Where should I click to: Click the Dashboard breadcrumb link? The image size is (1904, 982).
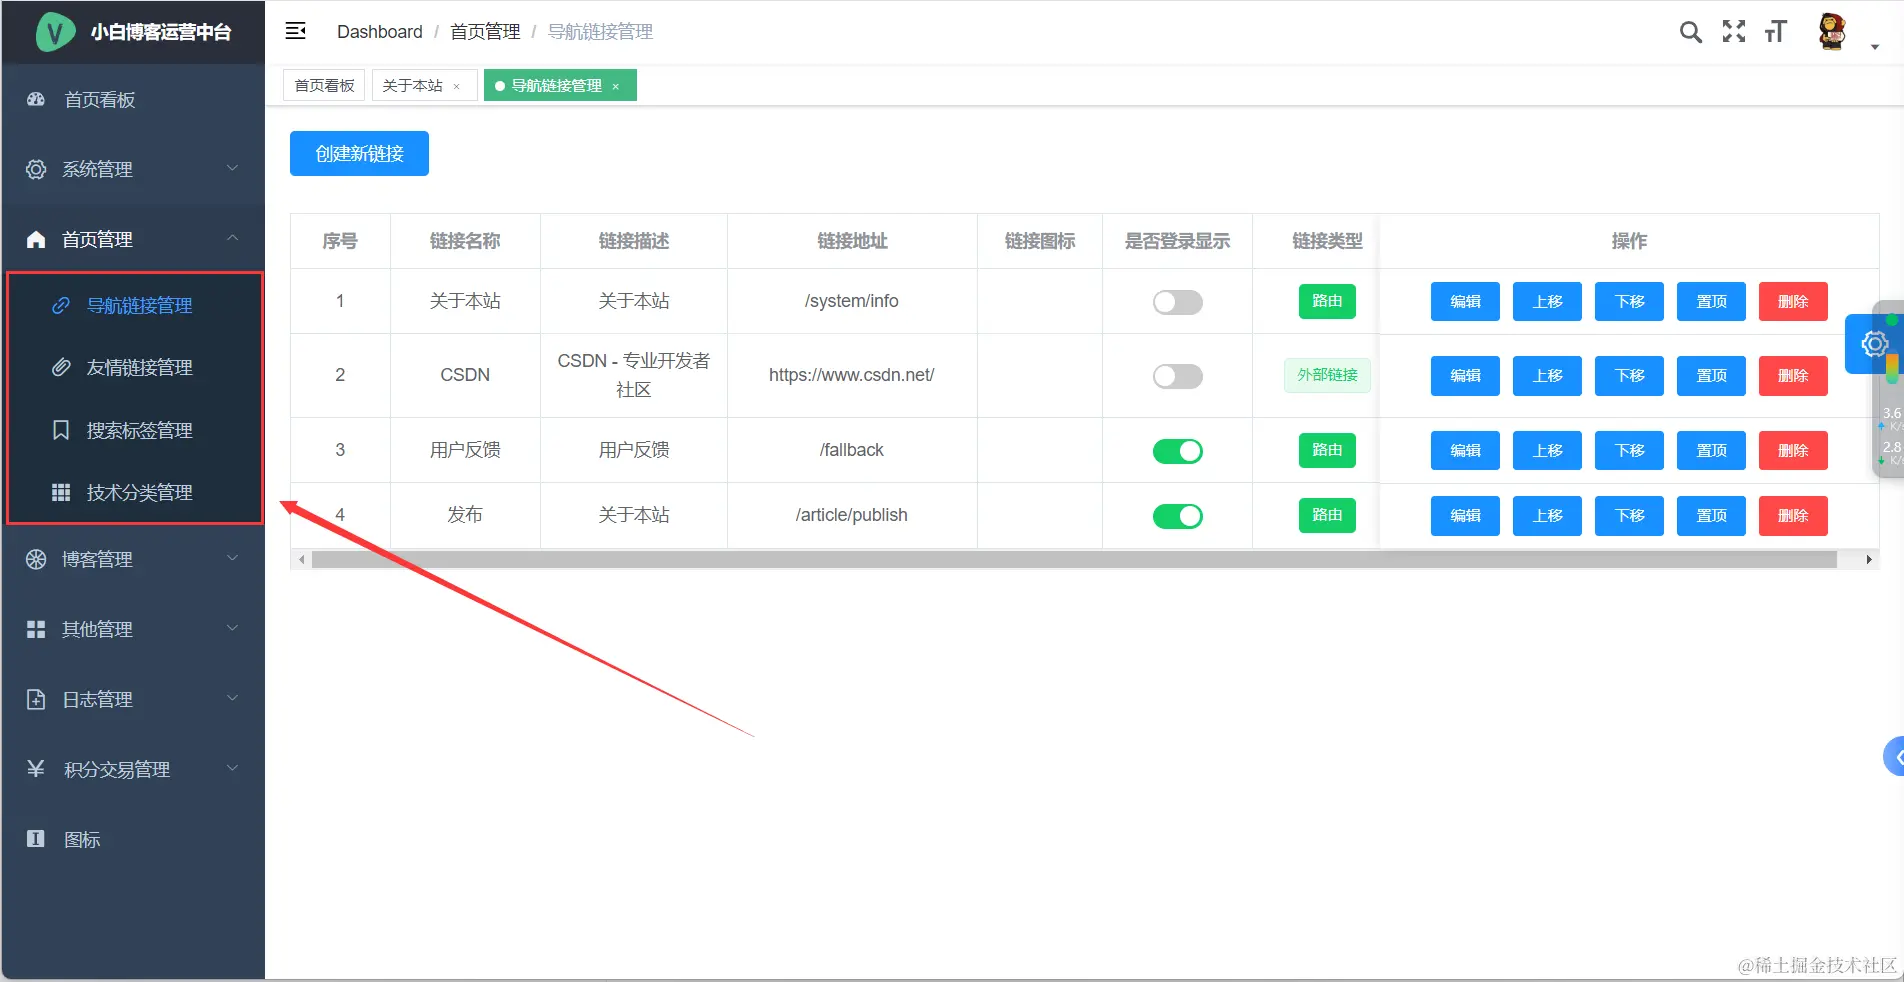pyautogui.click(x=380, y=32)
